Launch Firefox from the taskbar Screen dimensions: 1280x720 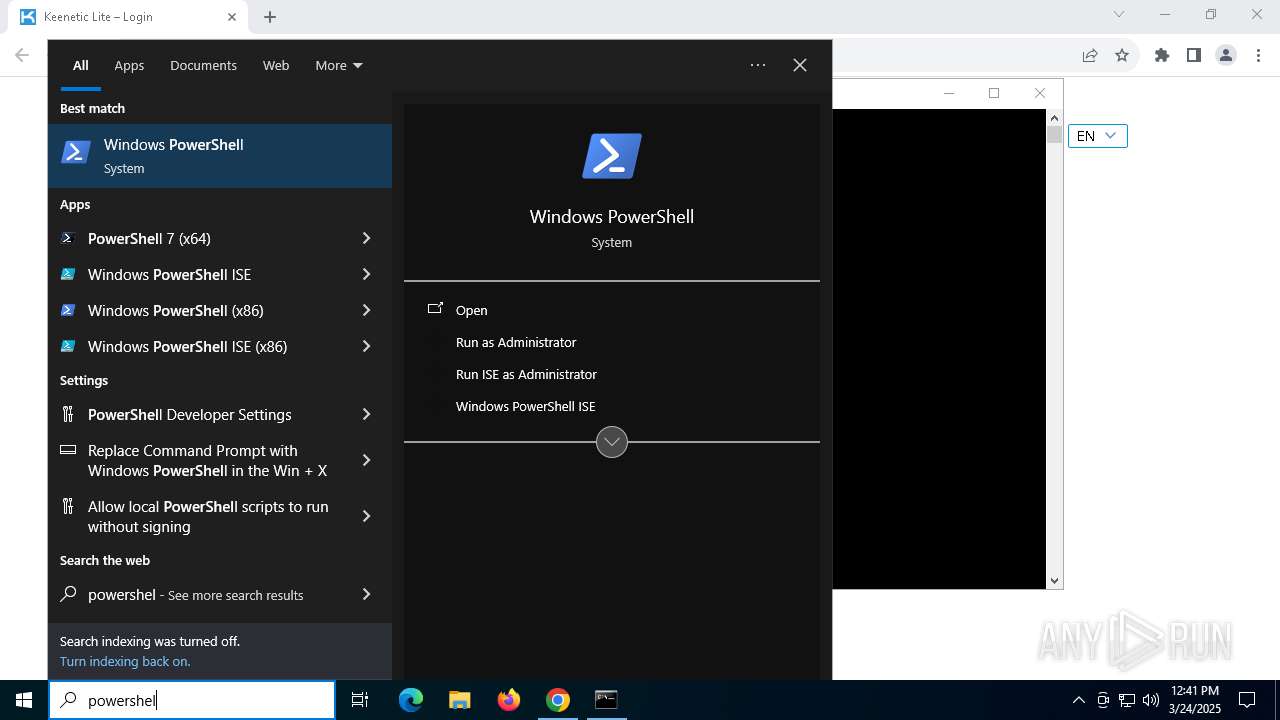click(x=509, y=700)
